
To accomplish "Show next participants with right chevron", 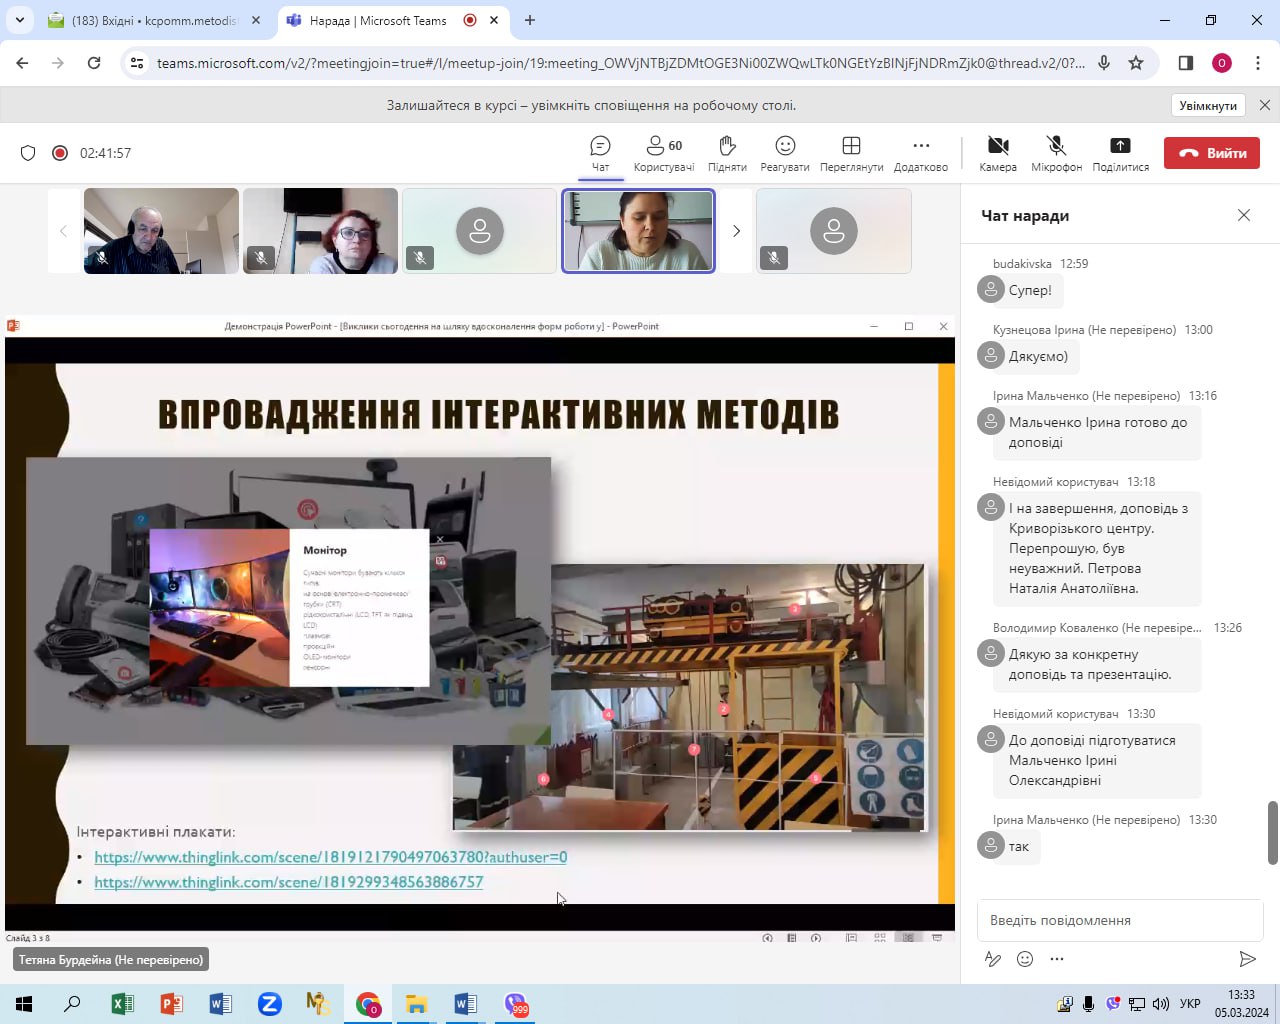I will tap(736, 231).
